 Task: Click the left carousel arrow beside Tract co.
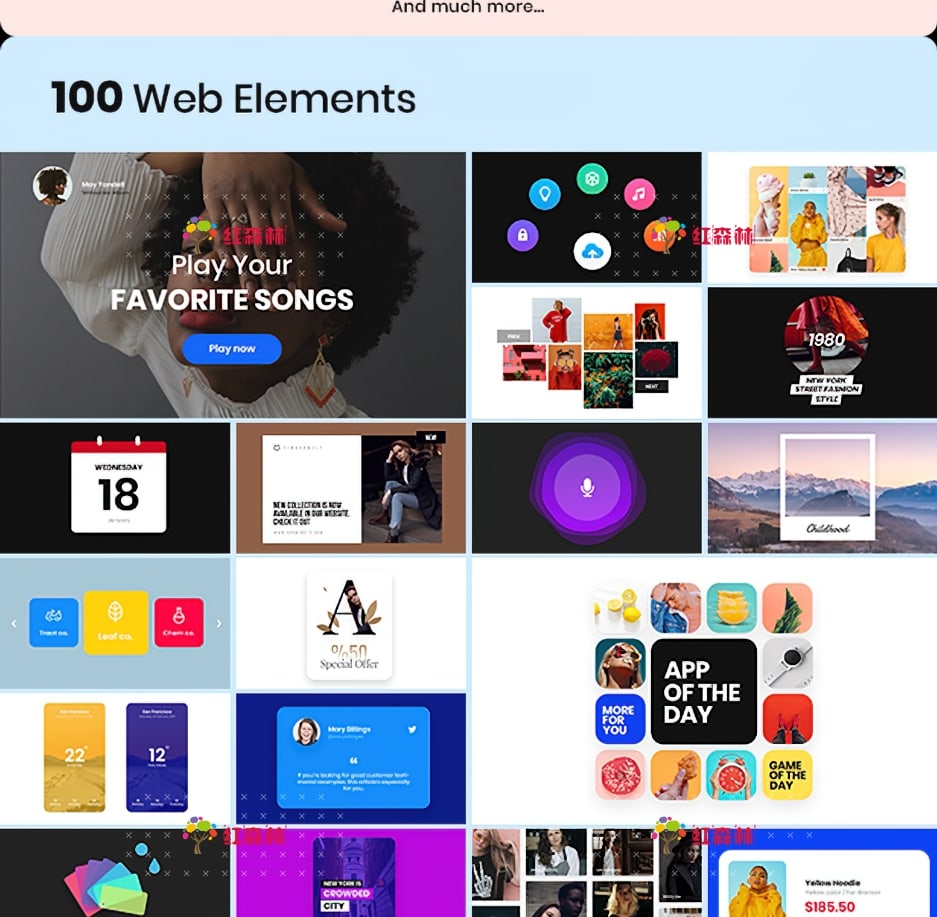[14, 623]
